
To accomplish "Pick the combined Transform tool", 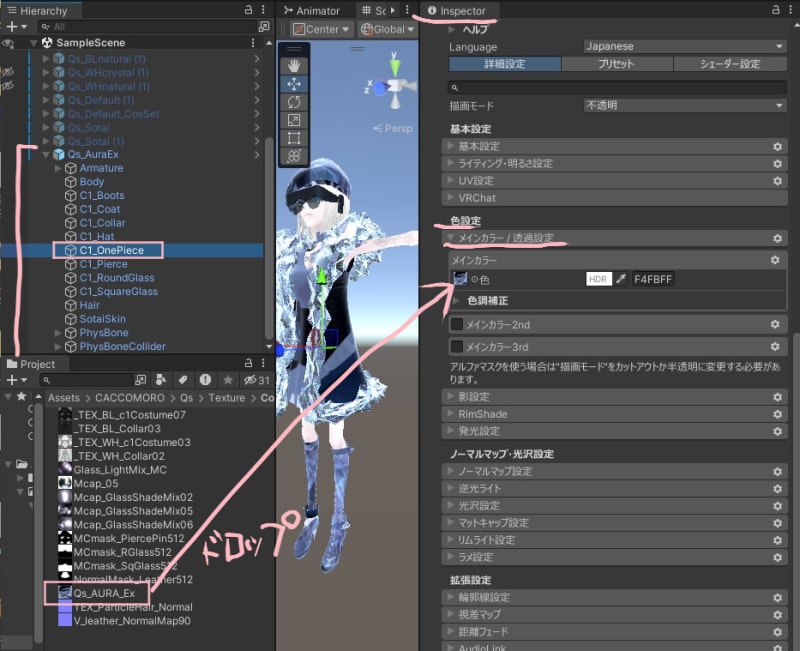I will click(294, 156).
